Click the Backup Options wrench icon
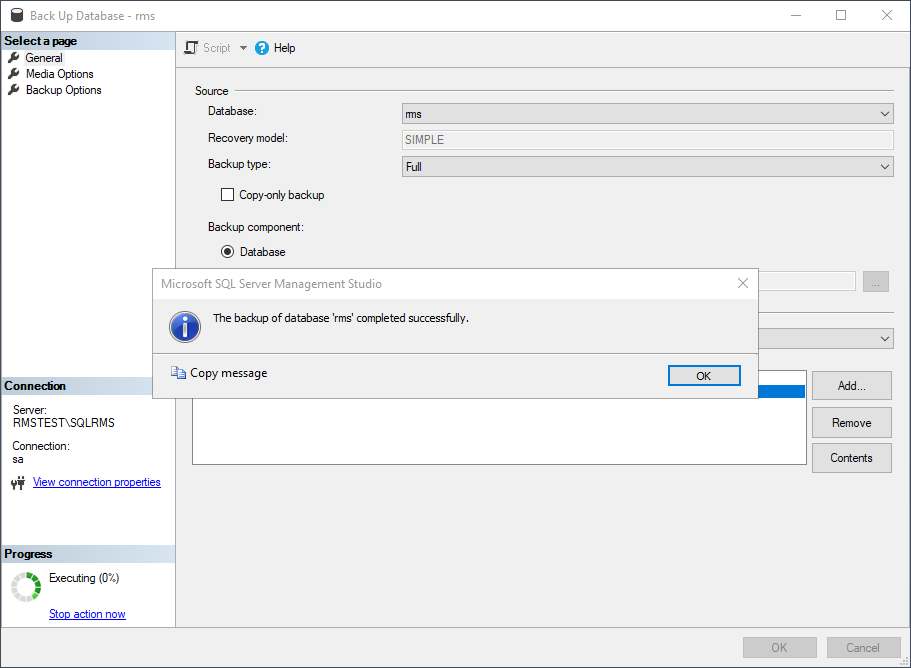 tap(13, 90)
